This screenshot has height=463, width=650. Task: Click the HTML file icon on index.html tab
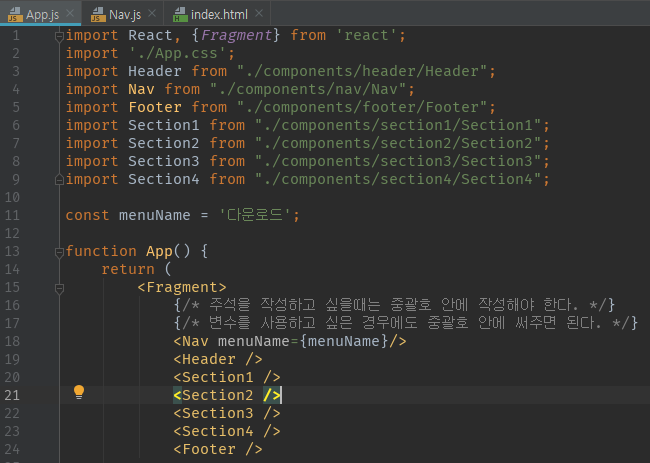(180, 15)
